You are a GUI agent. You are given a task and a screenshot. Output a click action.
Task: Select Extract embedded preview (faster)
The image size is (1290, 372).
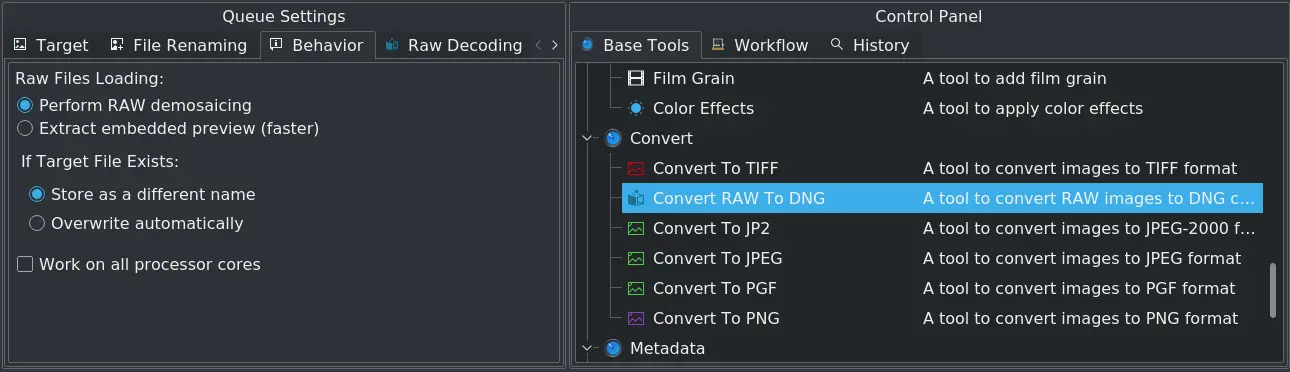(x=168, y=128)
